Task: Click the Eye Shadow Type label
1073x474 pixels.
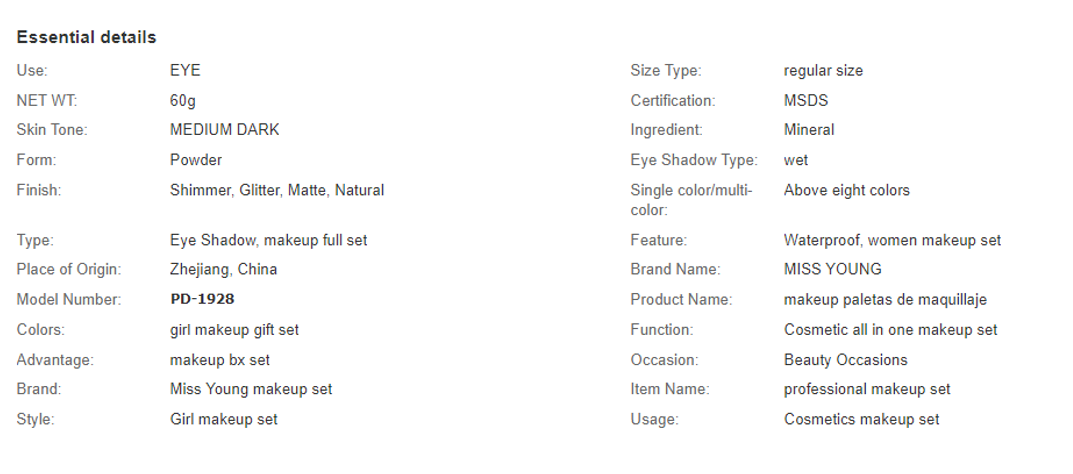Action: click(x=694, y=160)
